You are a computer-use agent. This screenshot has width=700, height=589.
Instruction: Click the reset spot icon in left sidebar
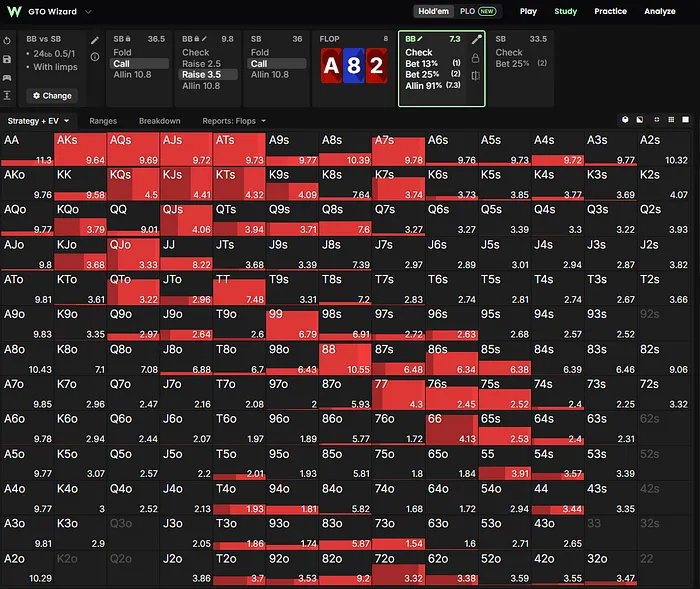click(x=7, y=41)
